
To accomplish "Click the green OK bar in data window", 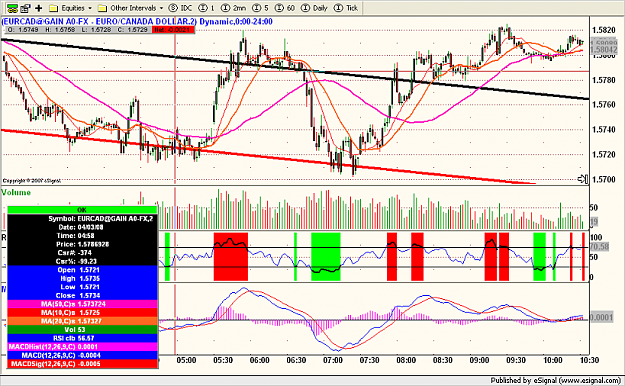I will click(x=82, y=210).
